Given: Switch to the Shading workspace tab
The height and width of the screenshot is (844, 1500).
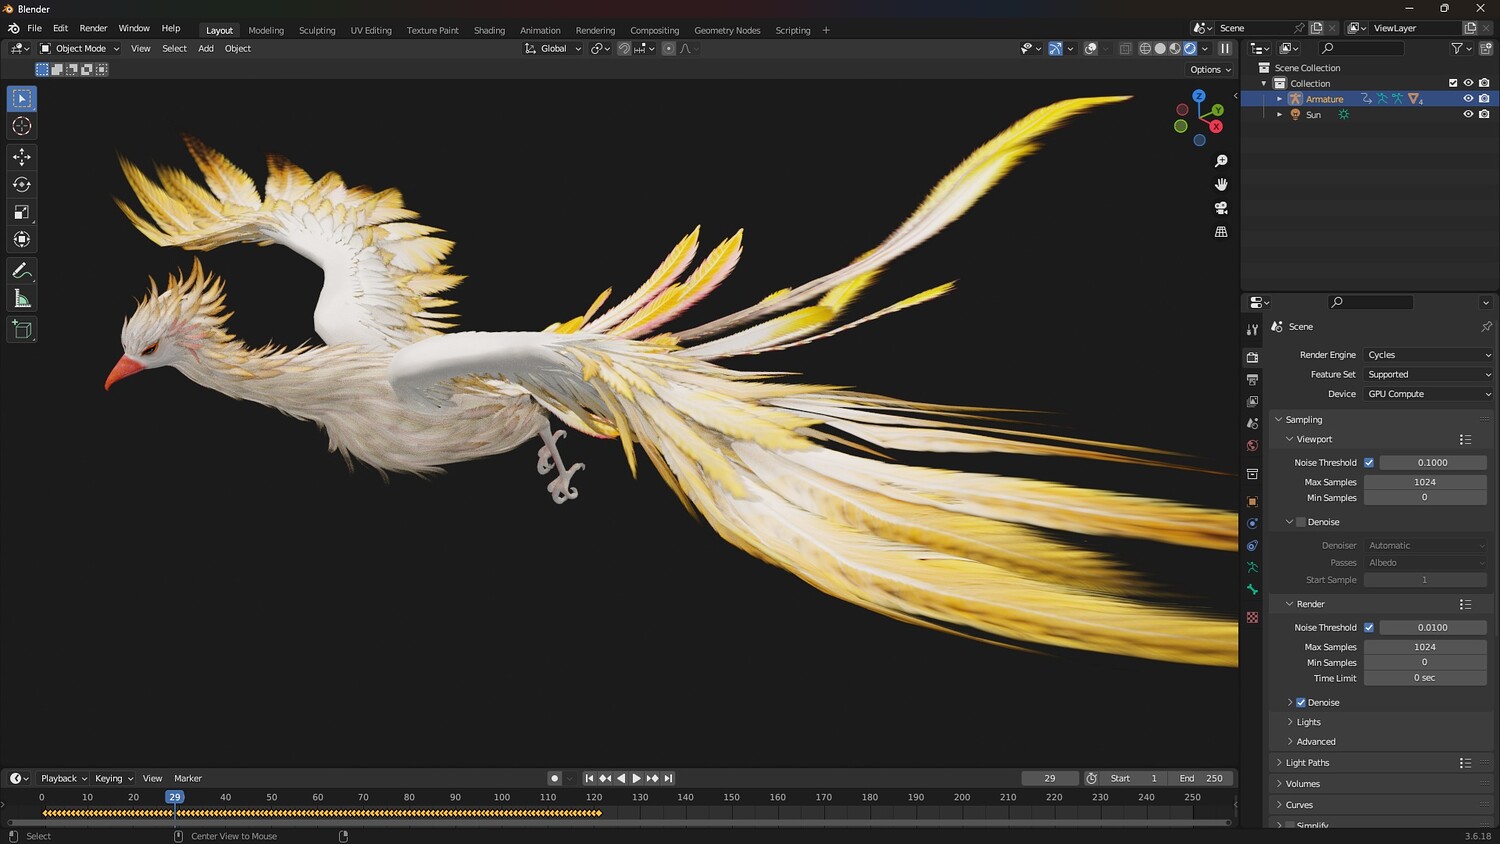Looking at the screenshot, I should (489, 30).
